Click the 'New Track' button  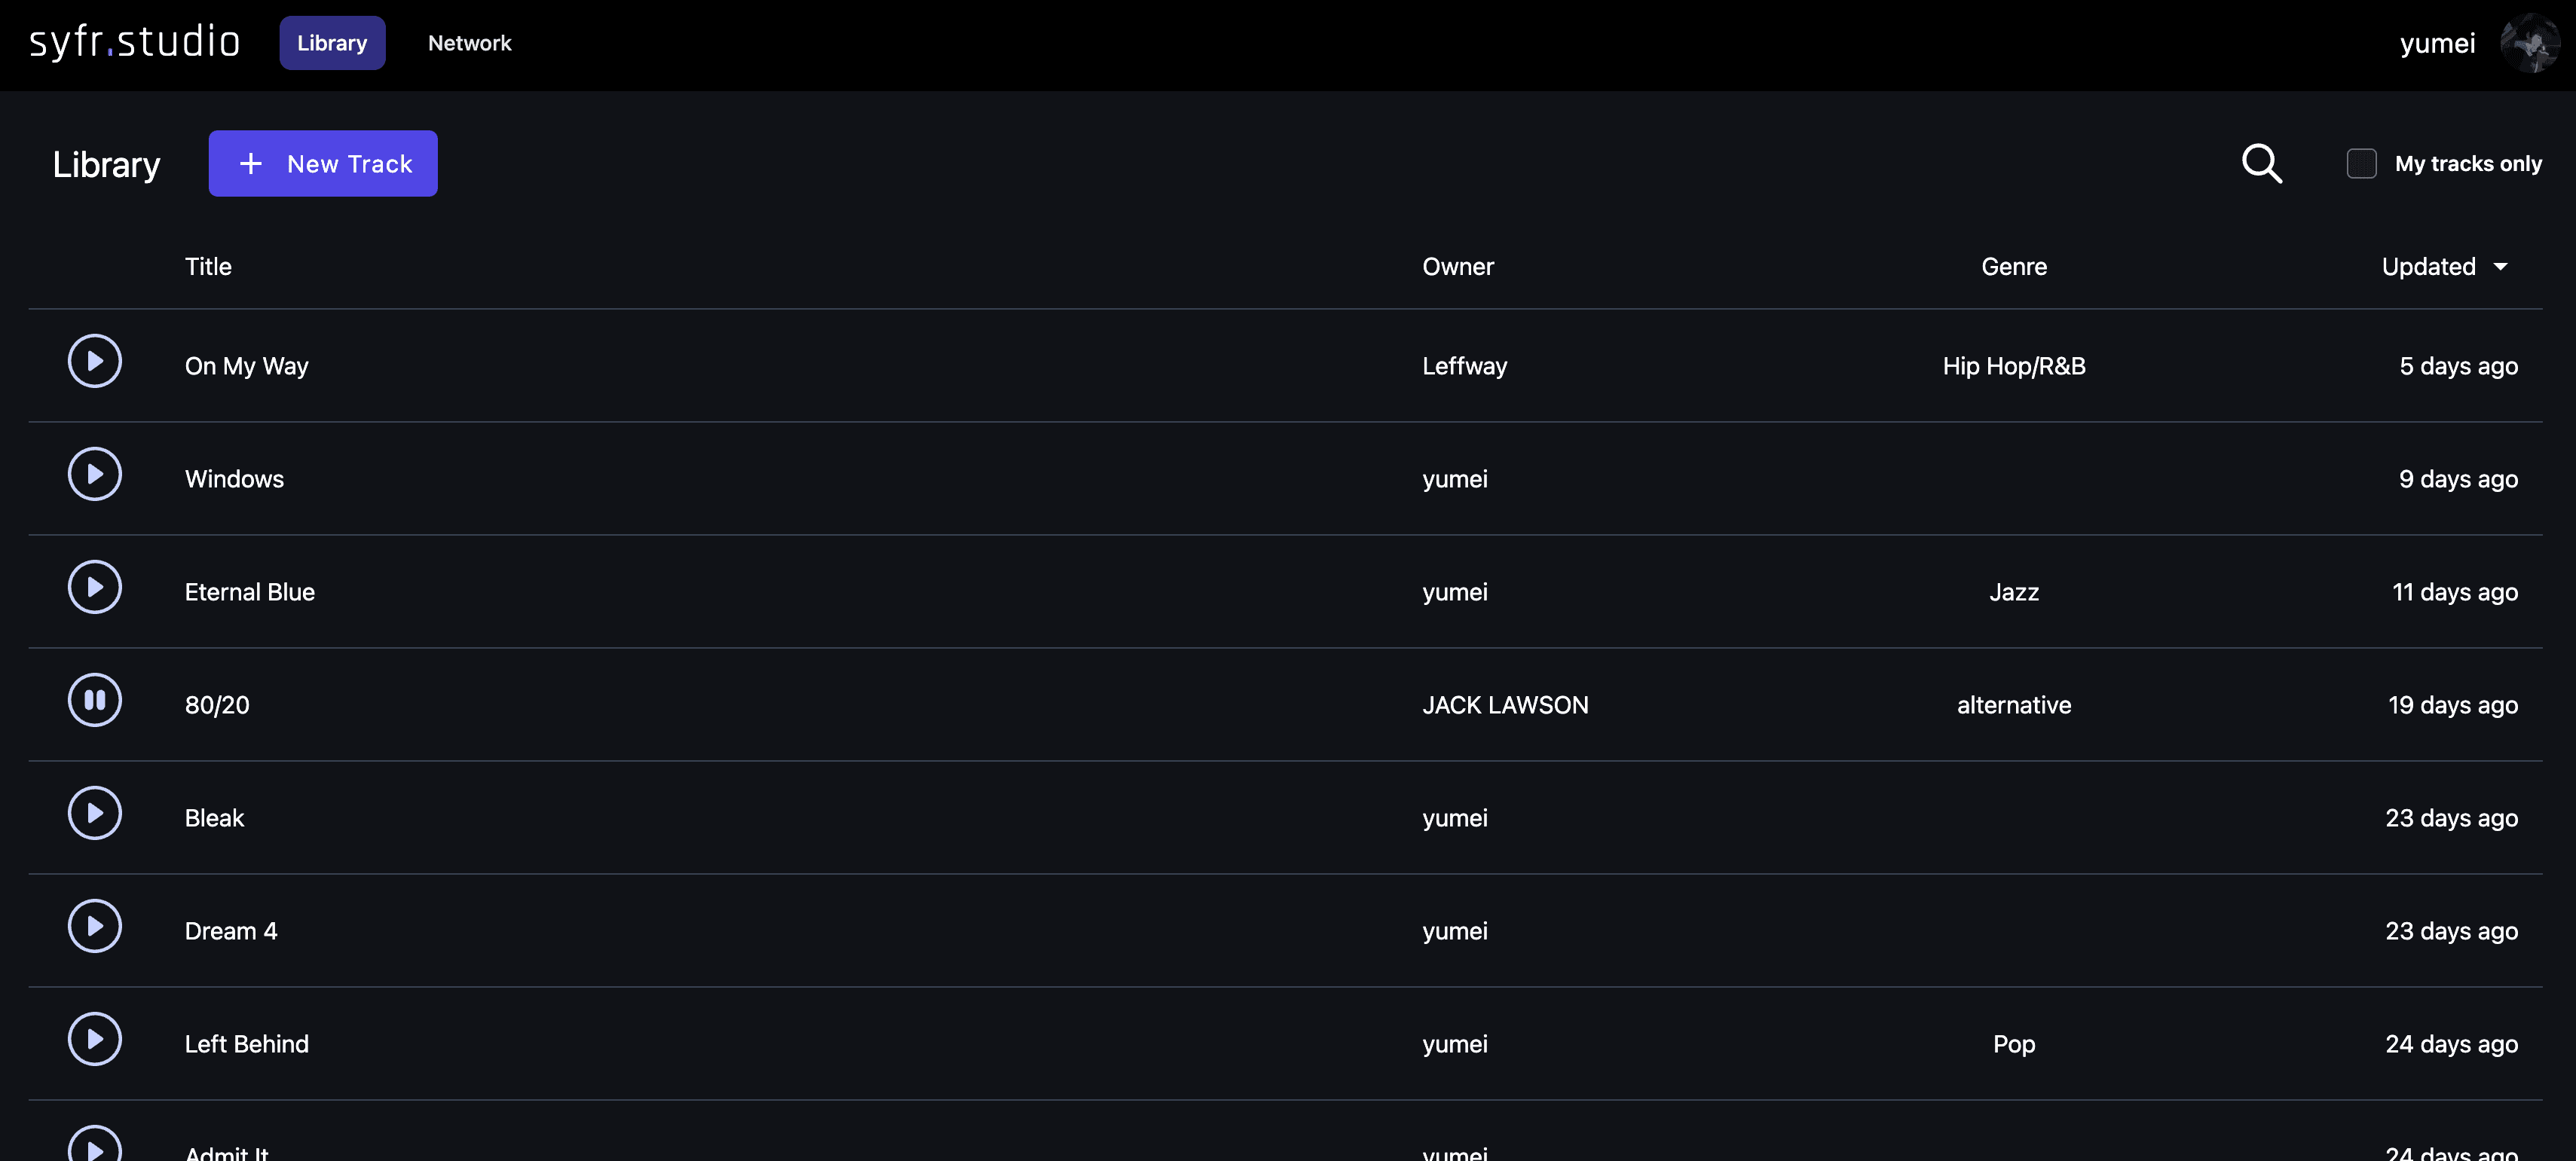tap(322, 163)
